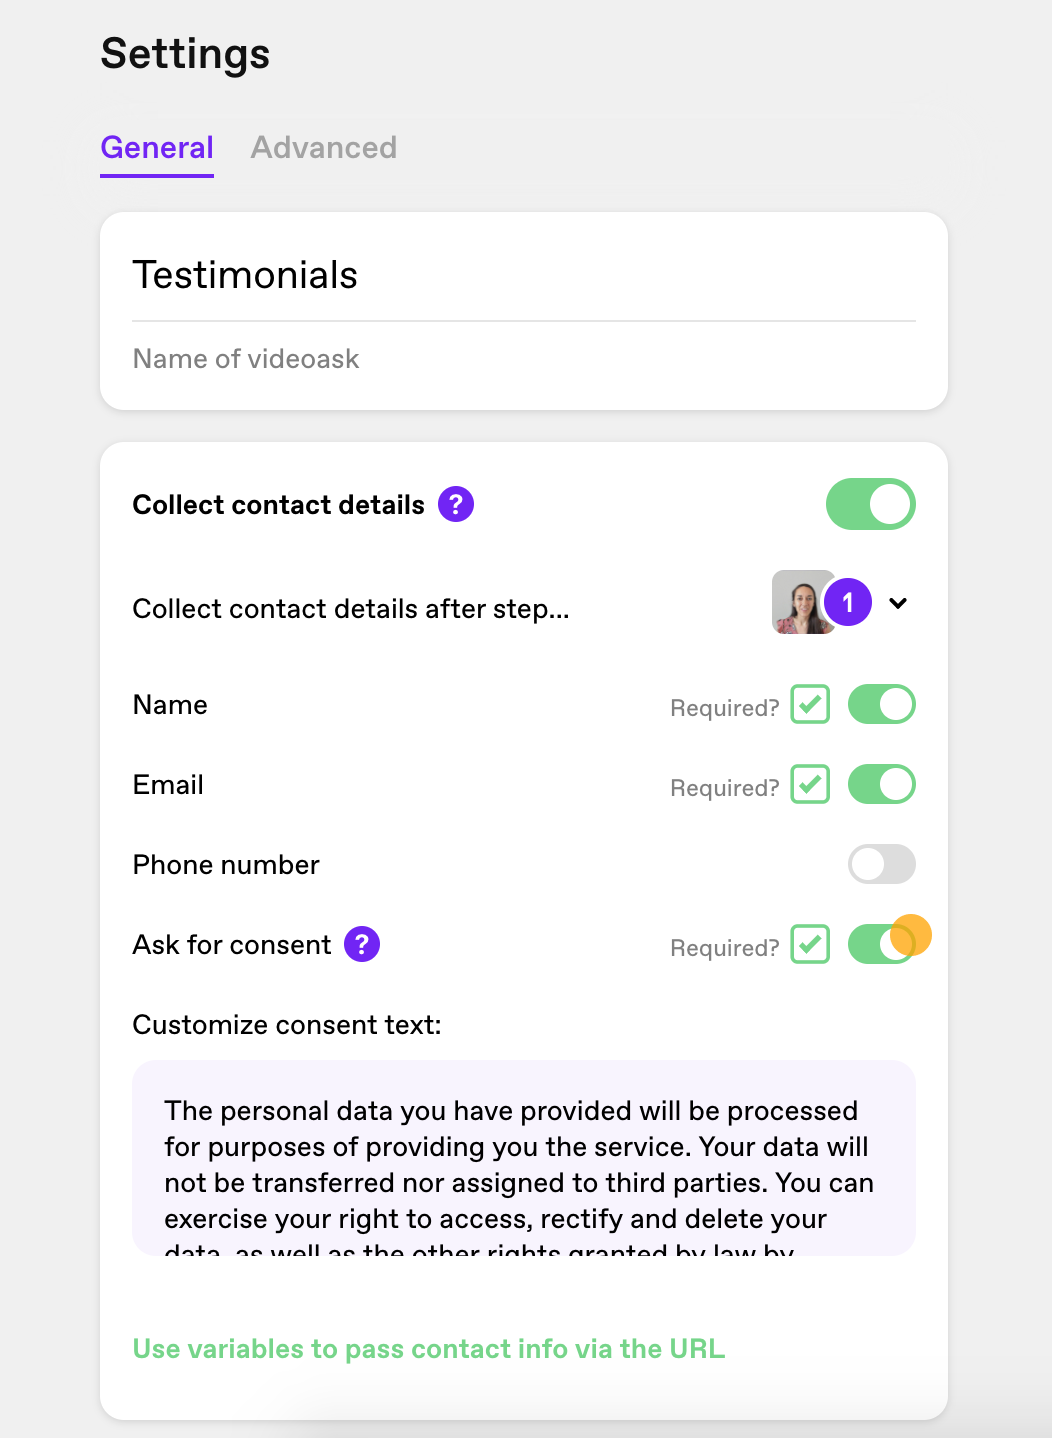Toggle the Collect contact details switch
This screenshot has height=1438, width=1052.
(x=871, y=504)
